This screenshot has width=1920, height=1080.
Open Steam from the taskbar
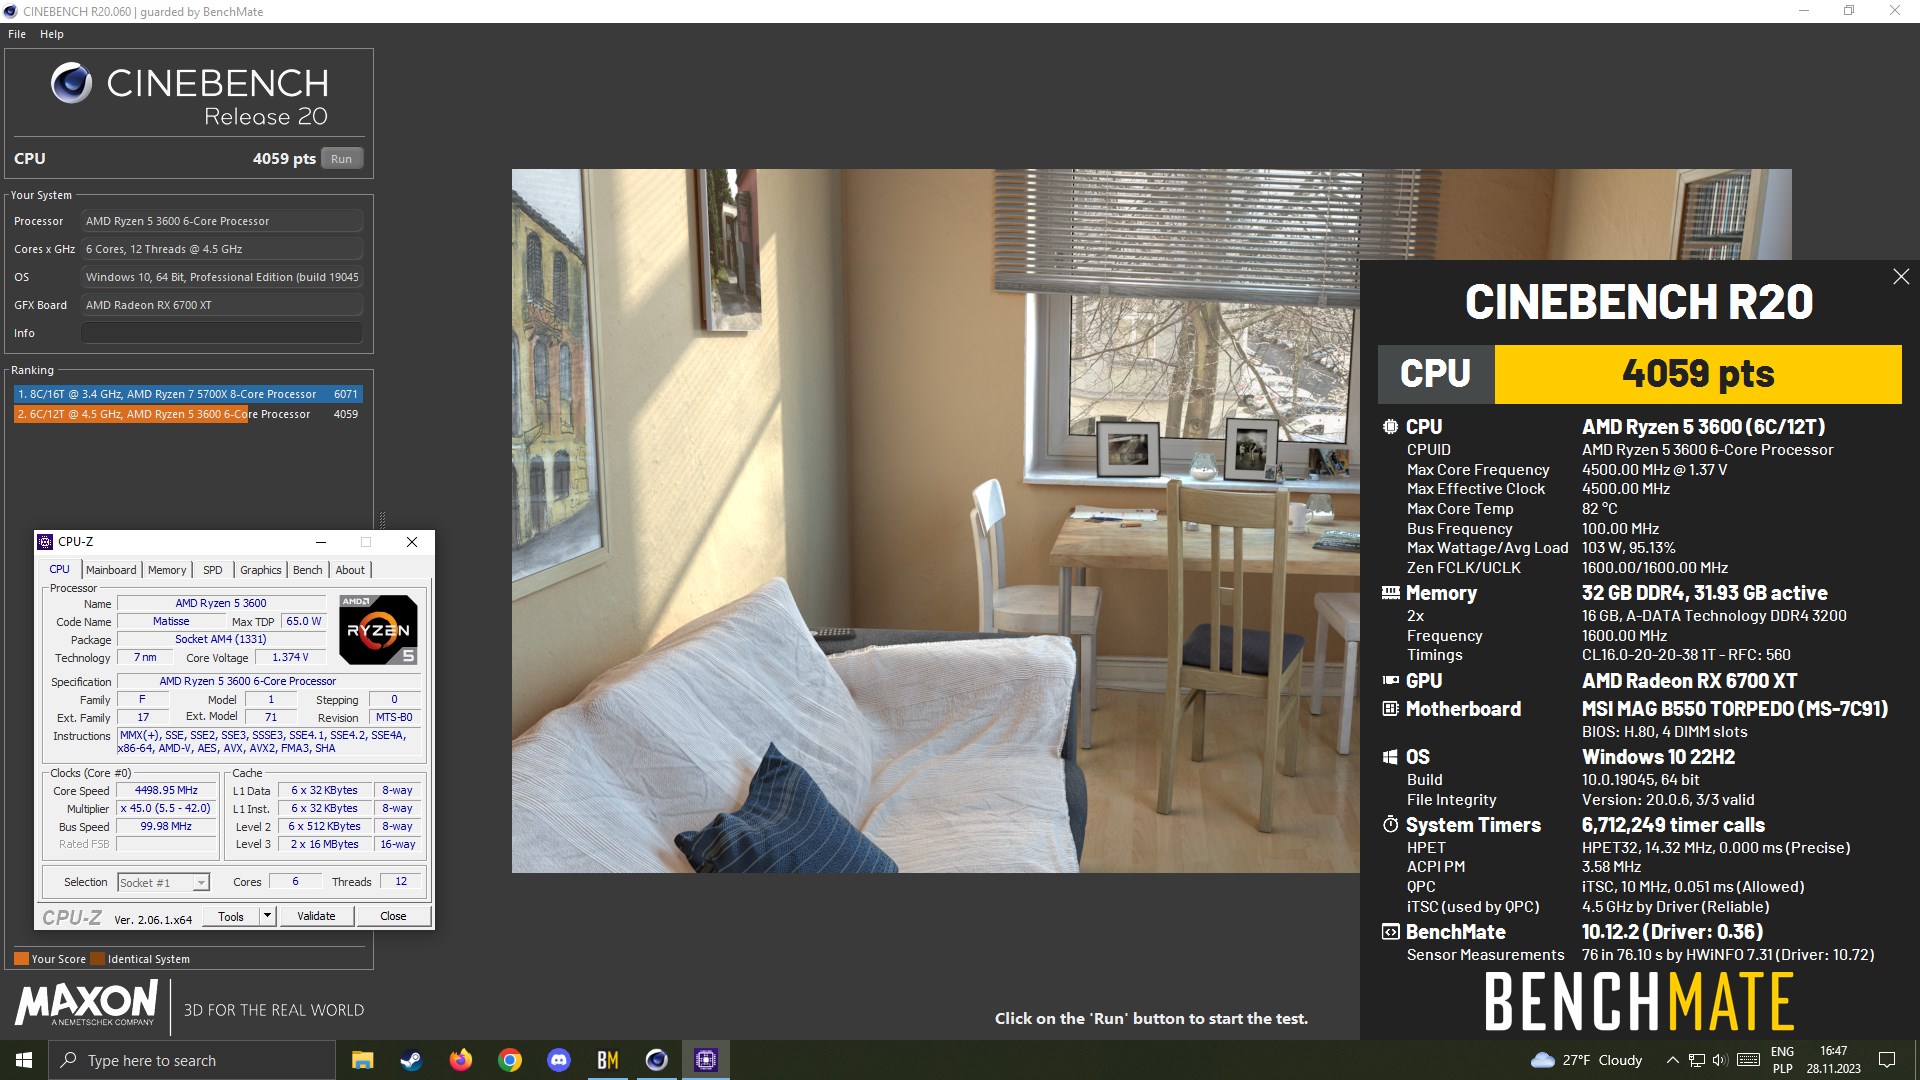[411, 1060]
